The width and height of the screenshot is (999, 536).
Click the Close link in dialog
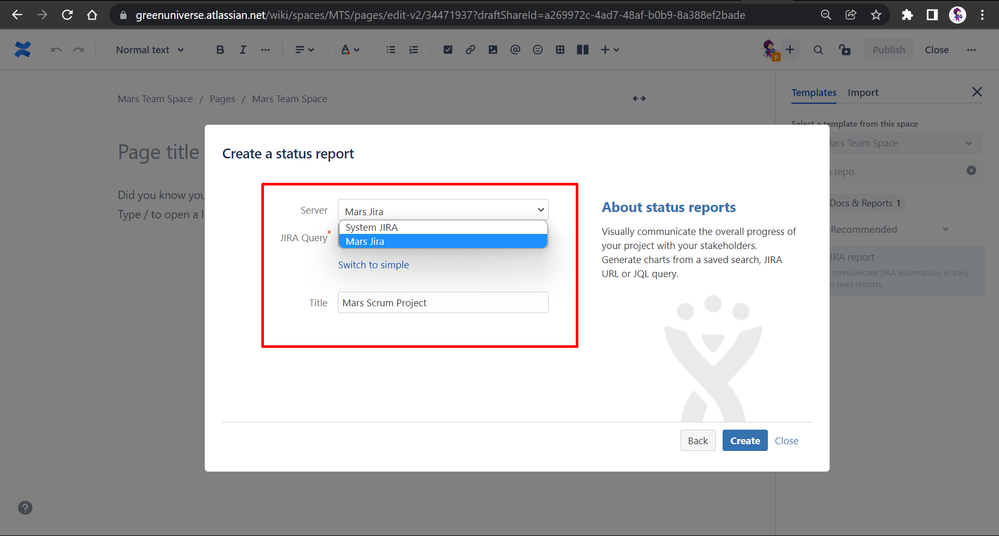click(x=786, y=440)
